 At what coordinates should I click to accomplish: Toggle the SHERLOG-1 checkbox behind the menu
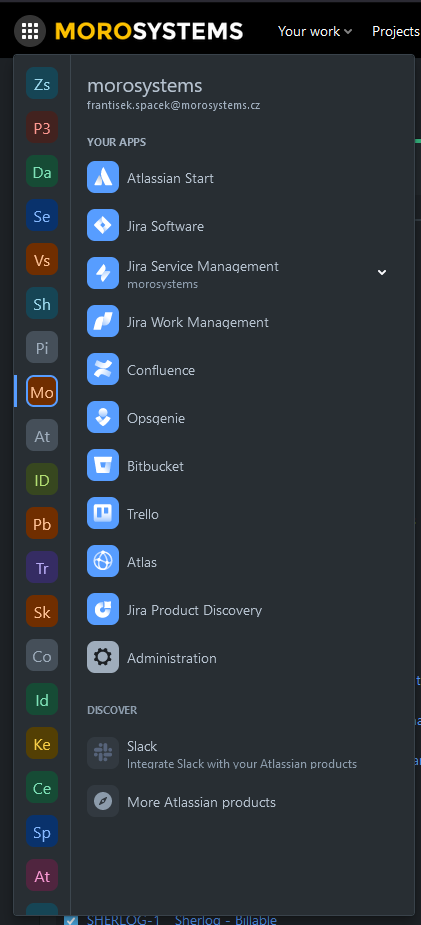coord(71,920)
